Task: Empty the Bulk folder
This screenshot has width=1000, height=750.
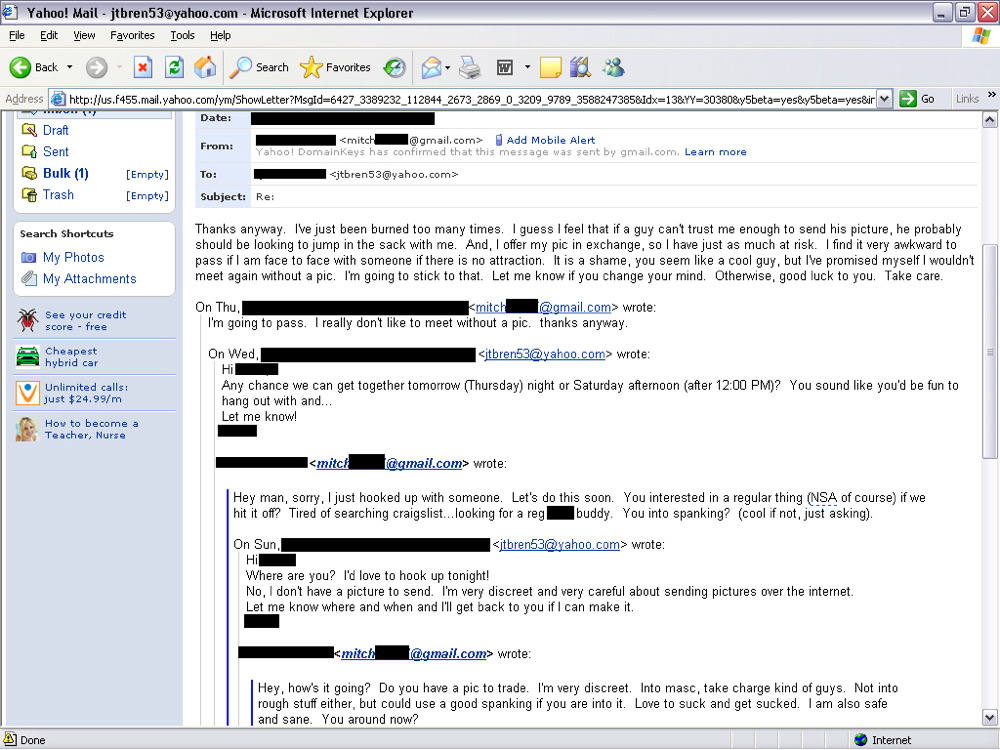Action: click(147, 174)
